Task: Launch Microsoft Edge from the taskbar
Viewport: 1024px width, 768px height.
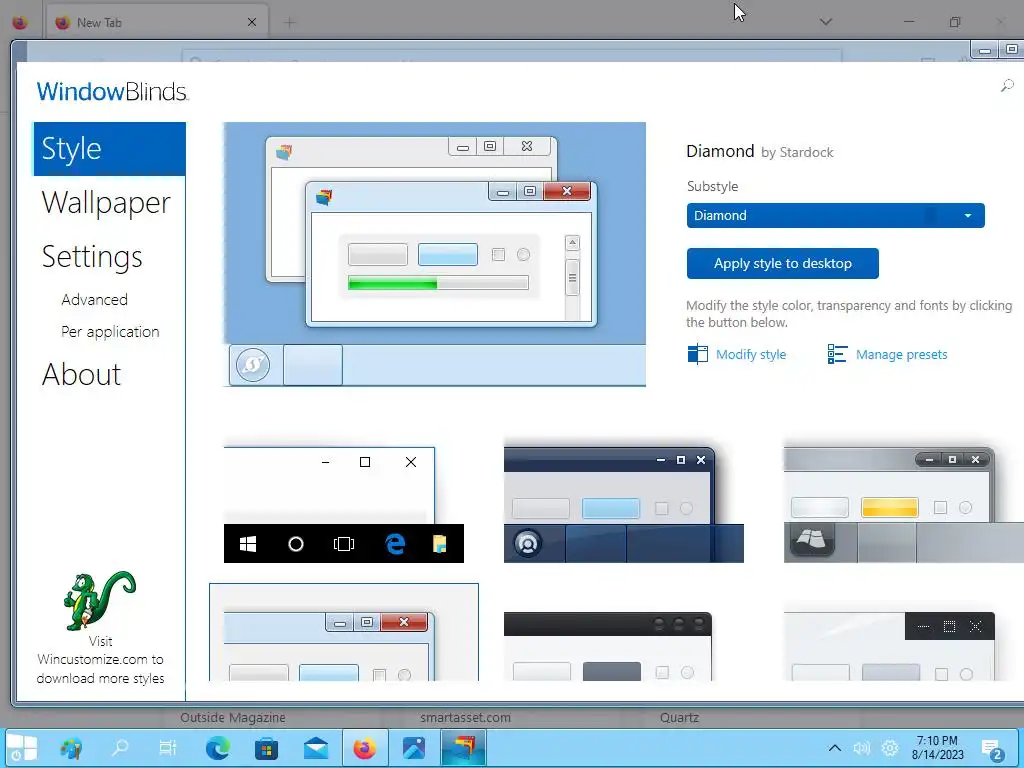Action: point(217,748)
